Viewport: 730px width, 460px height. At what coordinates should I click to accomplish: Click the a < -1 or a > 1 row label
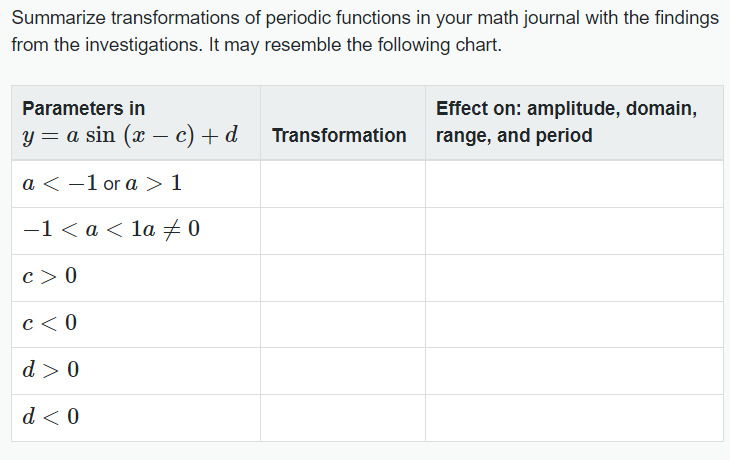[x=101, y=184]
